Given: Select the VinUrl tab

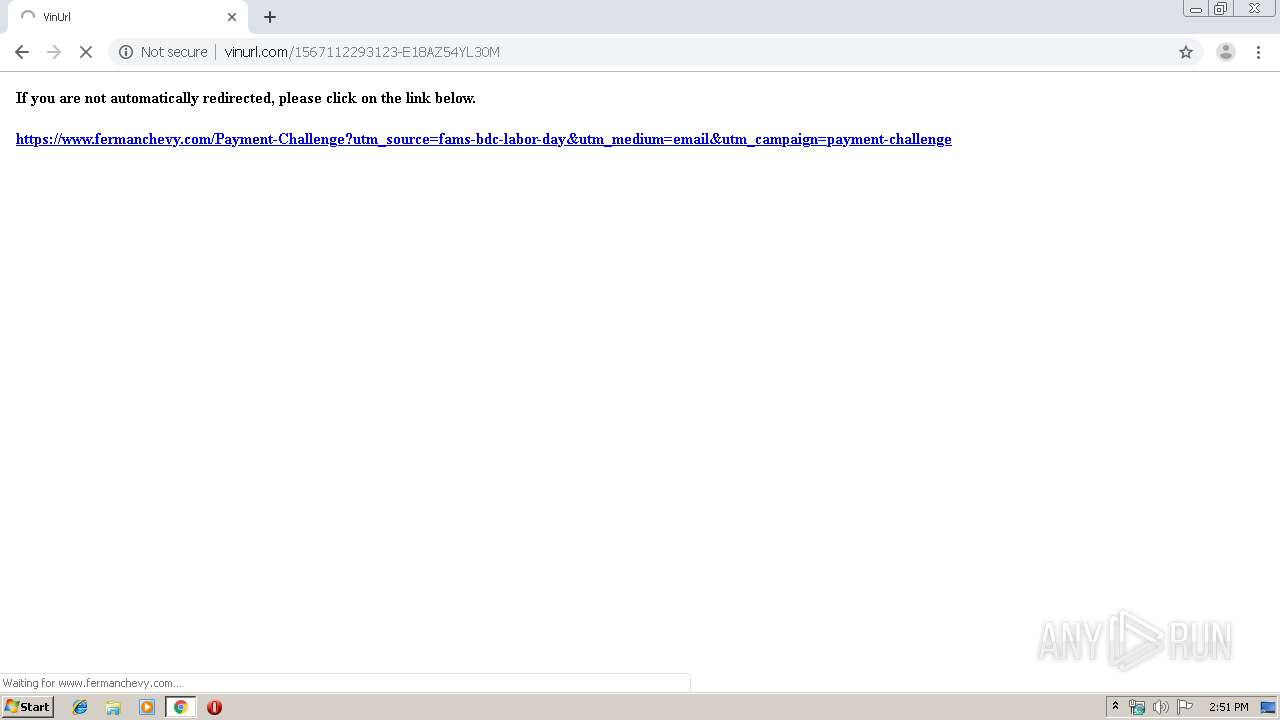Looking at the screenshot, I should click(x=128, y=17).
